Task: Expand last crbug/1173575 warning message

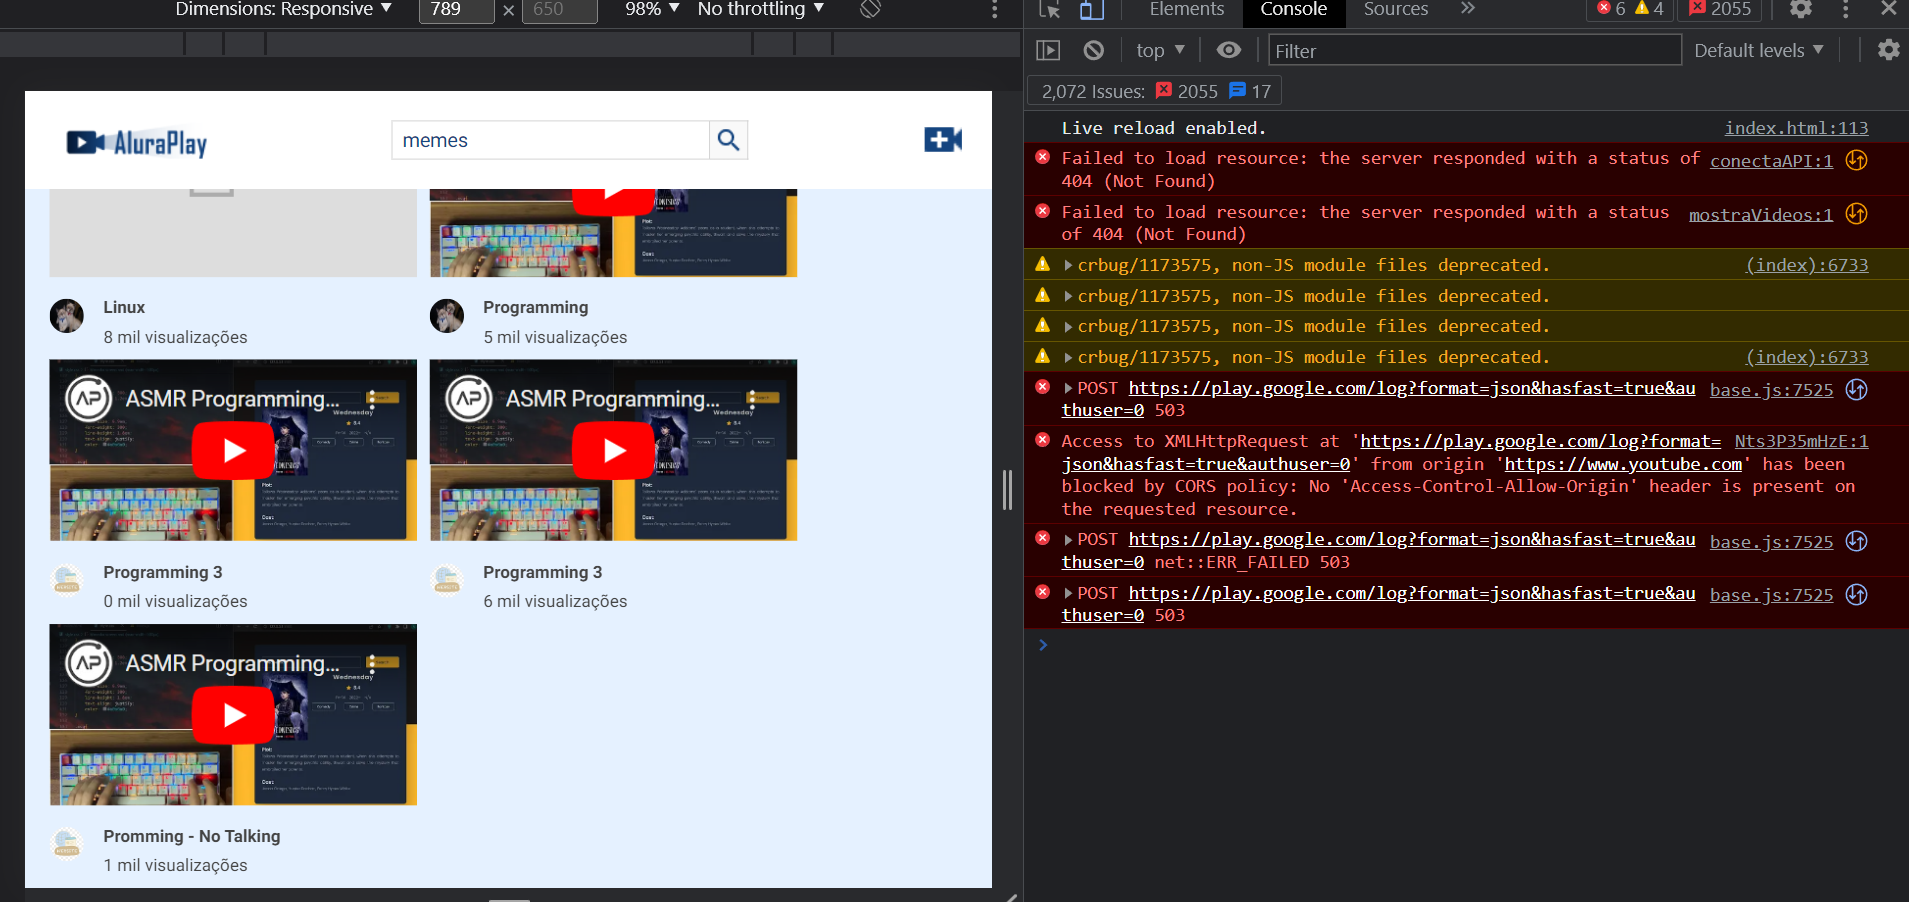Action: [1069, 358]
